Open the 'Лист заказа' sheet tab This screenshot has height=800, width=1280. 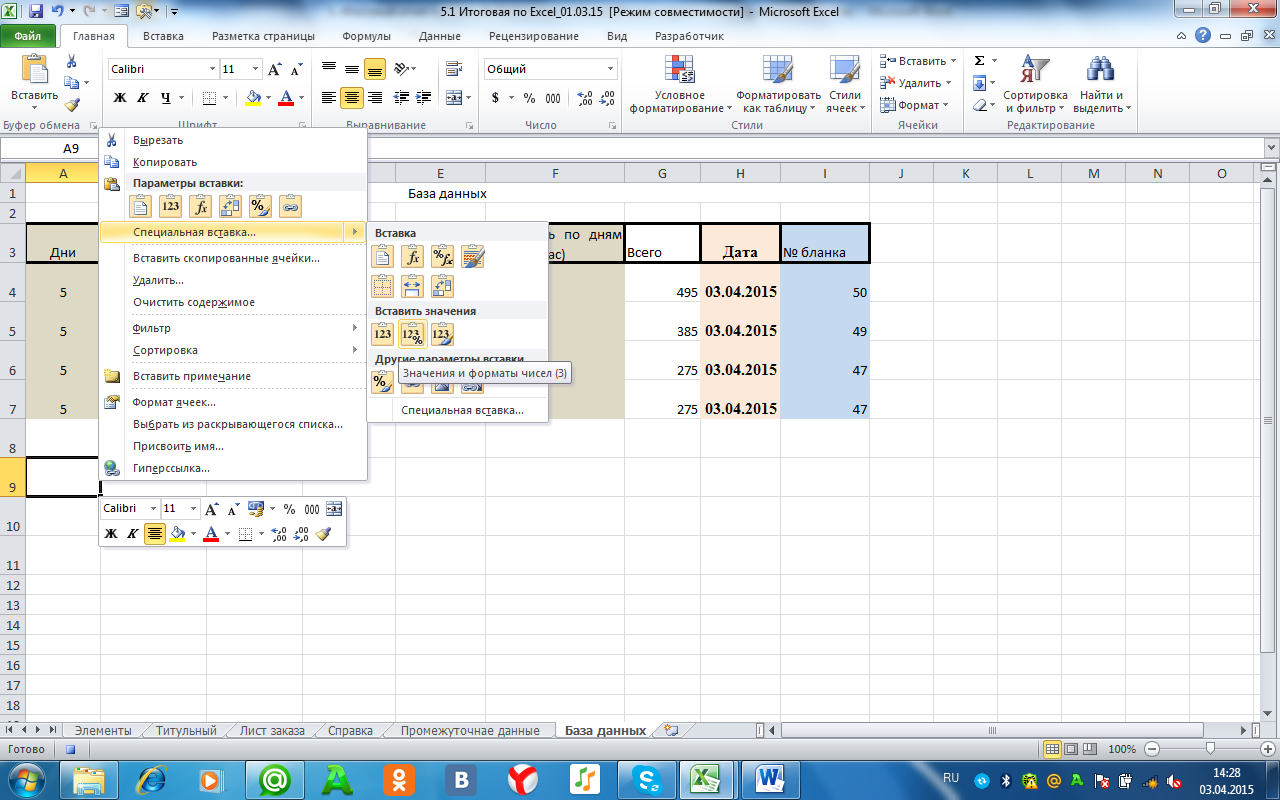(x=272, y=730)
